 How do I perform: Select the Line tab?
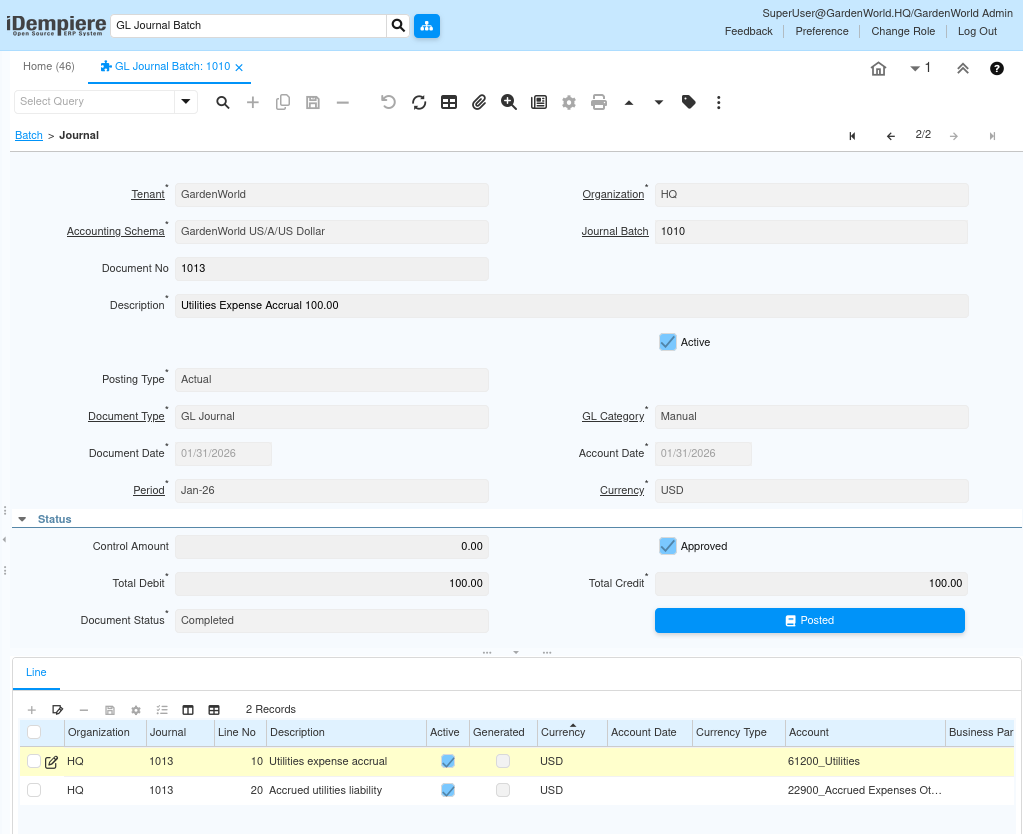point(36,673)
